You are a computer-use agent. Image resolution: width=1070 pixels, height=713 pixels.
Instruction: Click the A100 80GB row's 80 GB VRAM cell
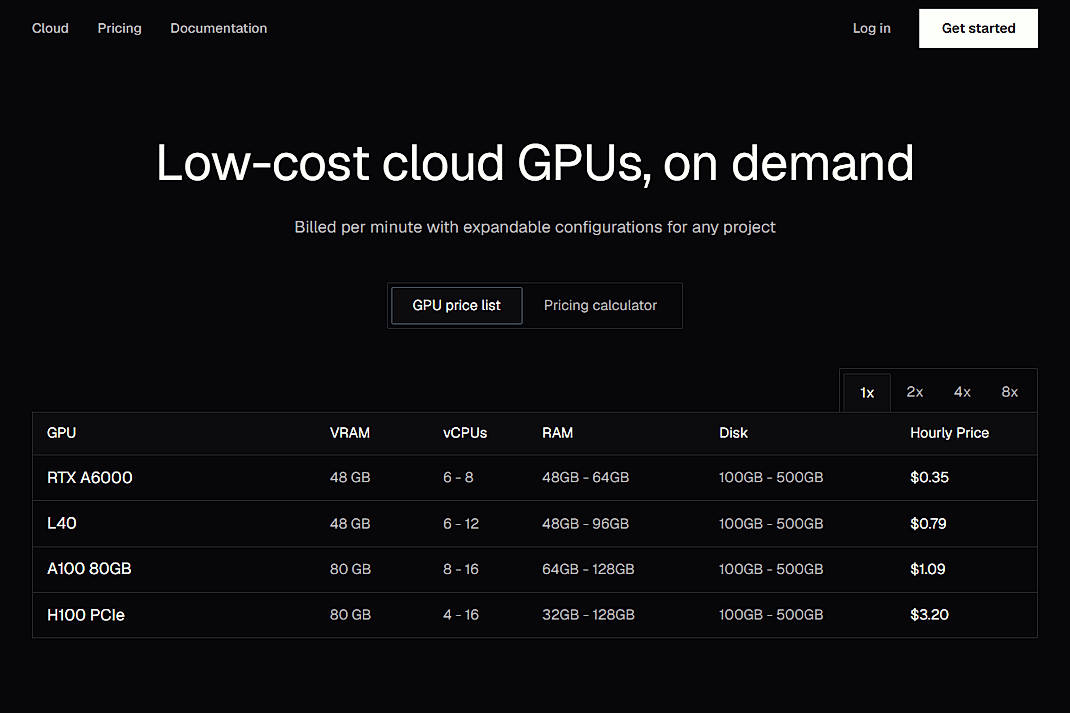350,569
